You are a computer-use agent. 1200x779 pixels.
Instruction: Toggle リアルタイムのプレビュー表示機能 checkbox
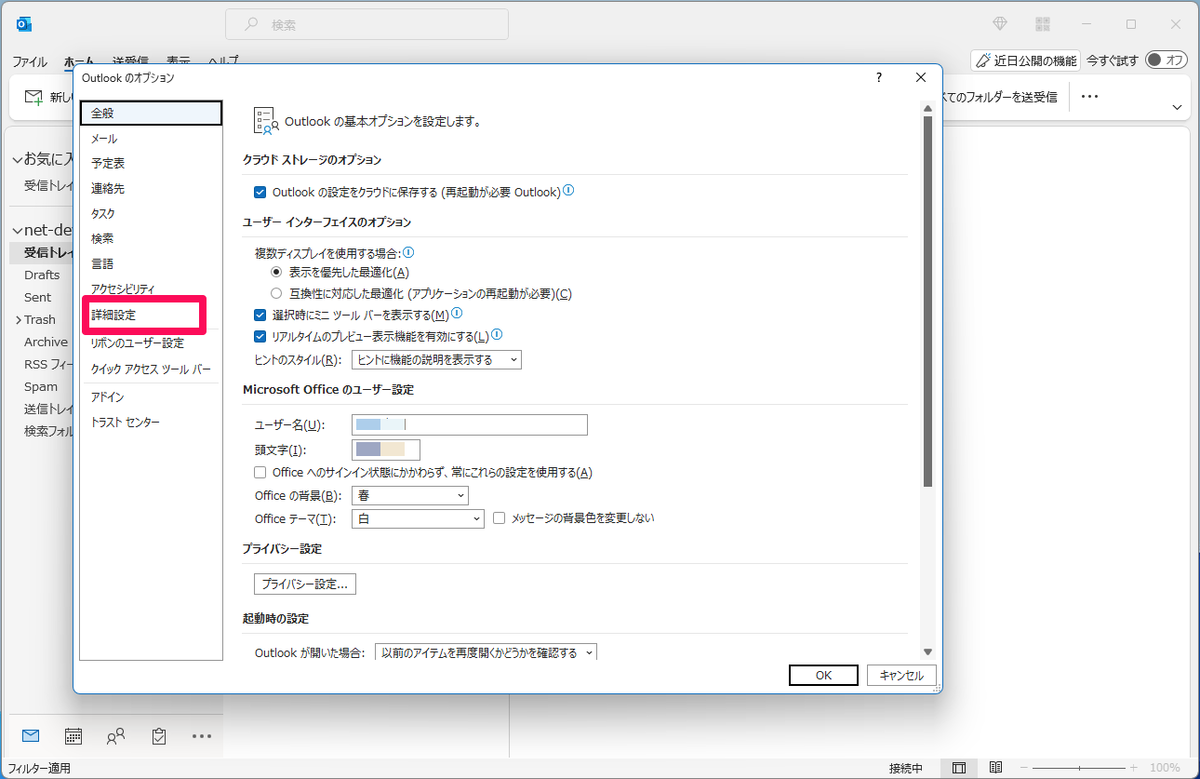[261, 337]
